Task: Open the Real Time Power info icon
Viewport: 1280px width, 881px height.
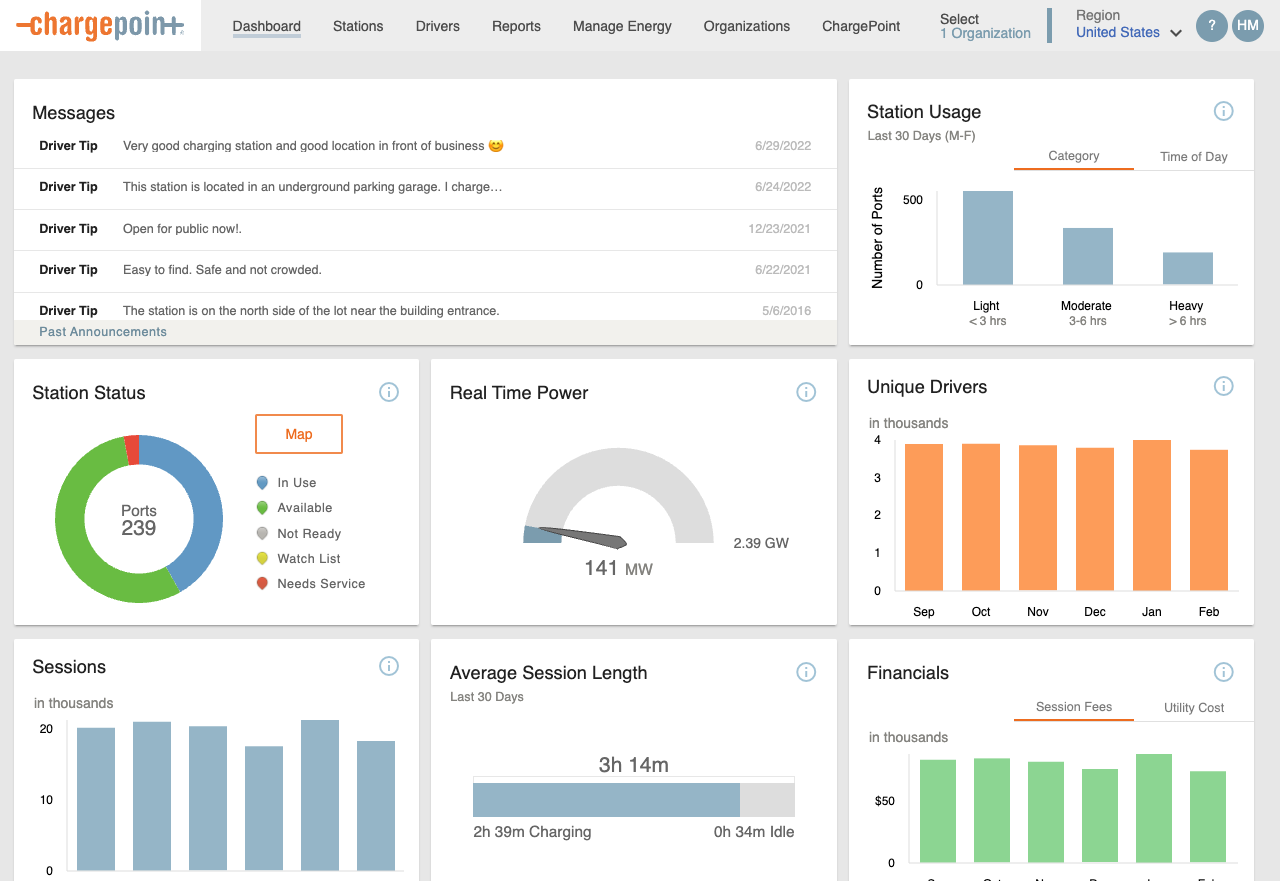Action: pyautogui.click(x=806, y=392)
